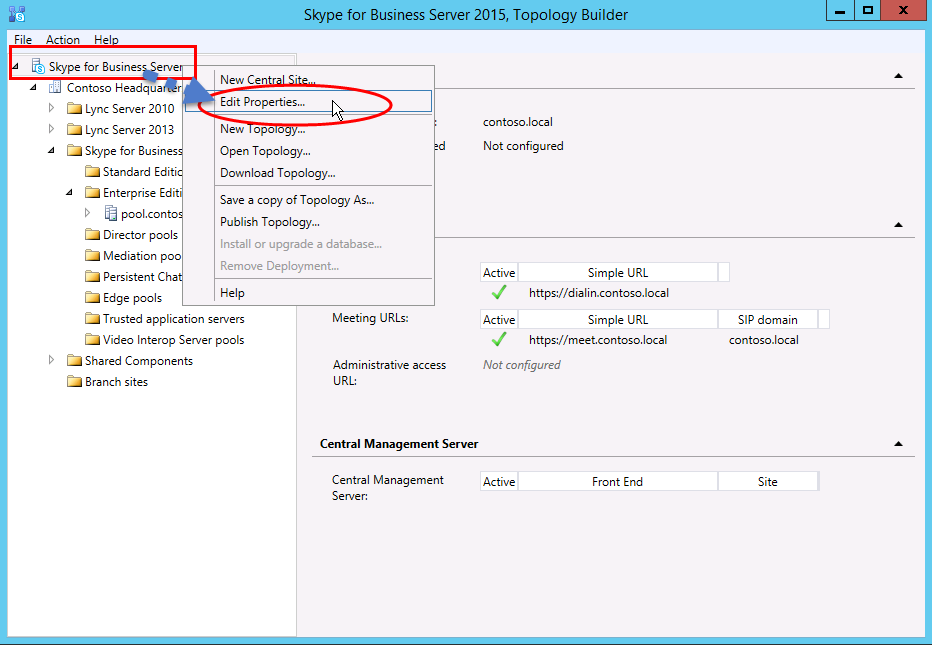
Task: Expand the Shared Components tree node
Action: [x=51, y=360]
